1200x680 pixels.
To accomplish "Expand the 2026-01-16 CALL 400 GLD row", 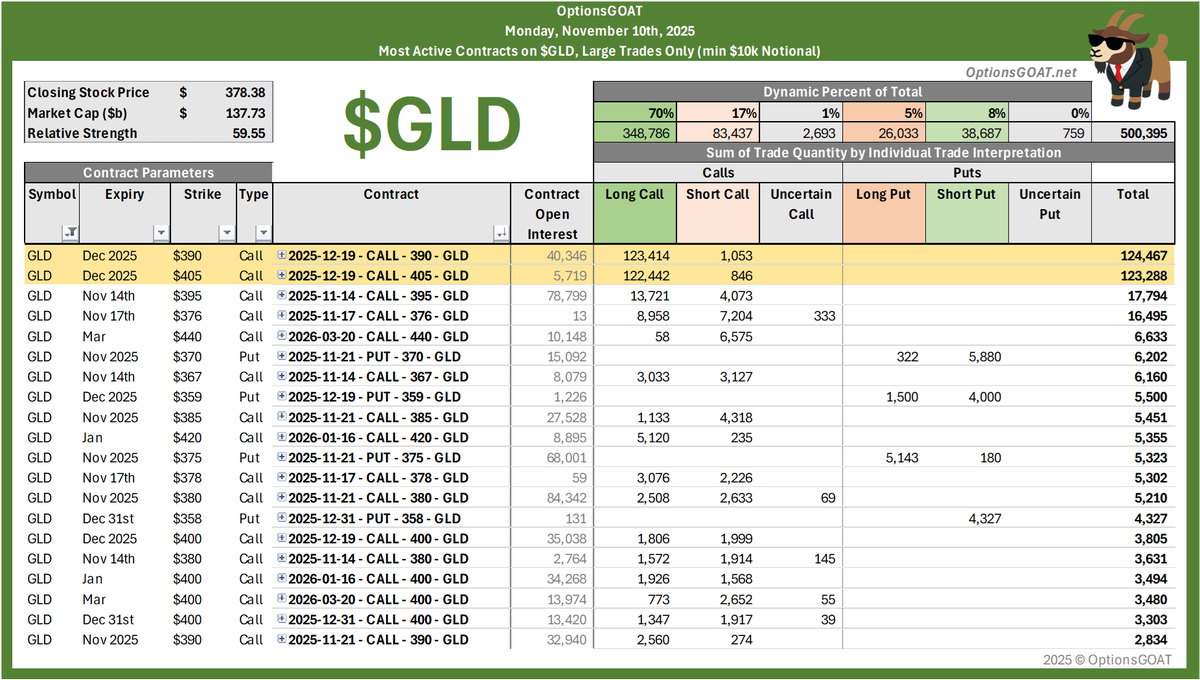I will coord(282,579).
